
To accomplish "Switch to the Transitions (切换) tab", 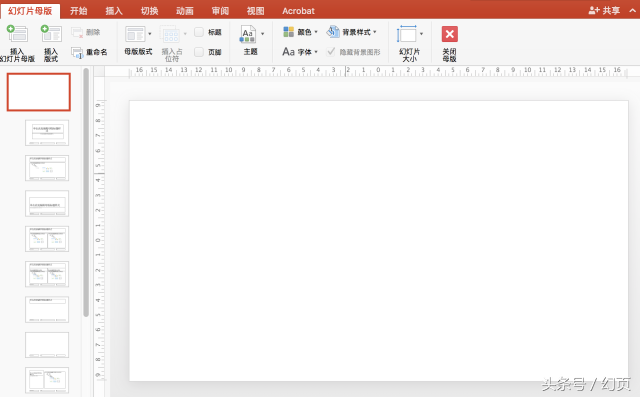I will (149, 11).
